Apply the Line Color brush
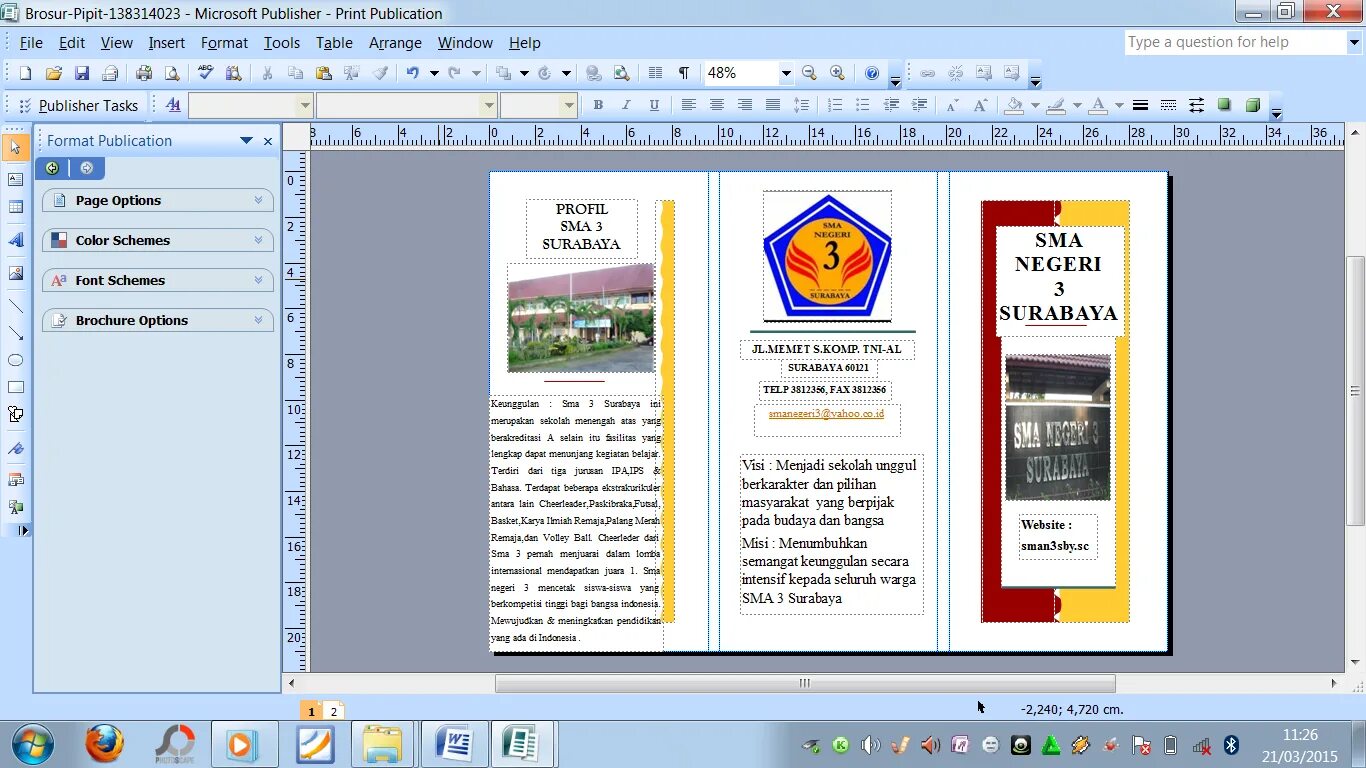1366x768 pixels. point(1055,105)
